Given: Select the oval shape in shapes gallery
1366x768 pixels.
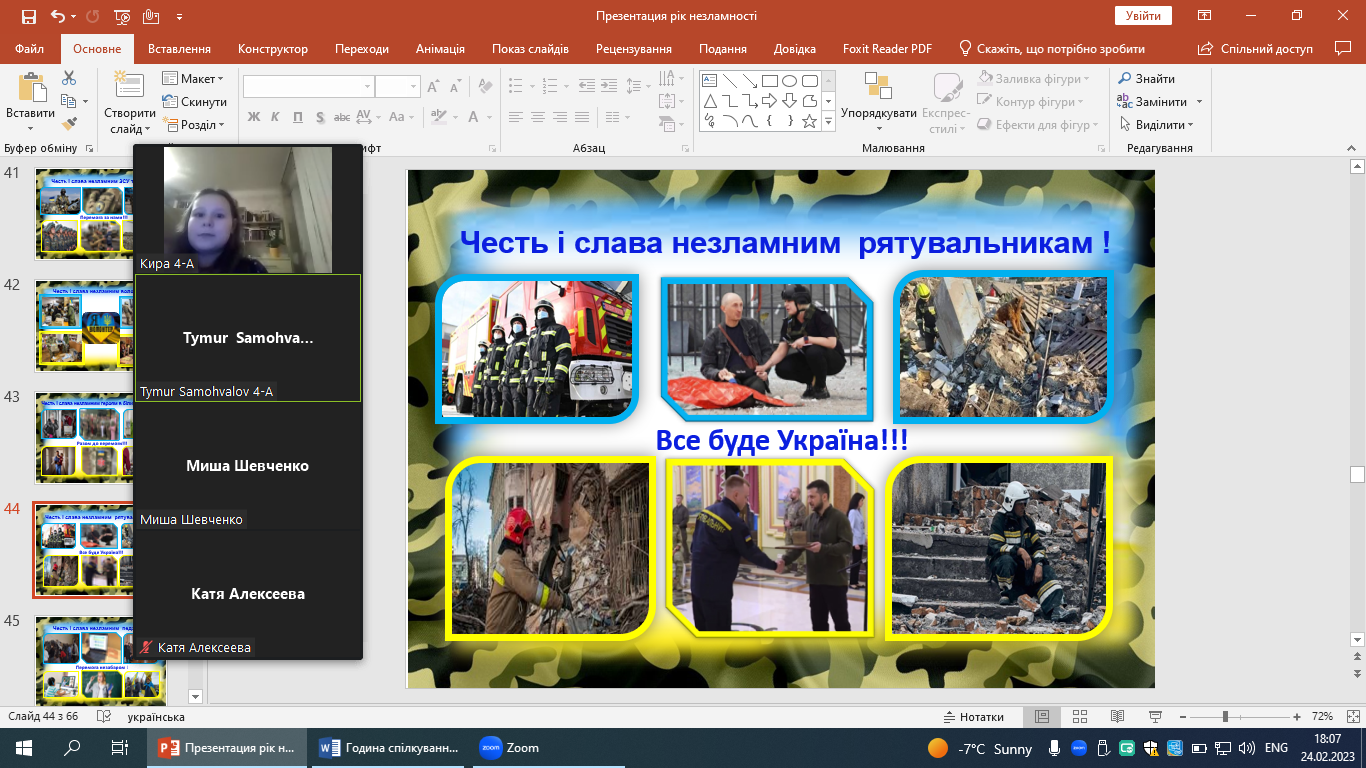Looking at the screenshot, I should [789, 81].
